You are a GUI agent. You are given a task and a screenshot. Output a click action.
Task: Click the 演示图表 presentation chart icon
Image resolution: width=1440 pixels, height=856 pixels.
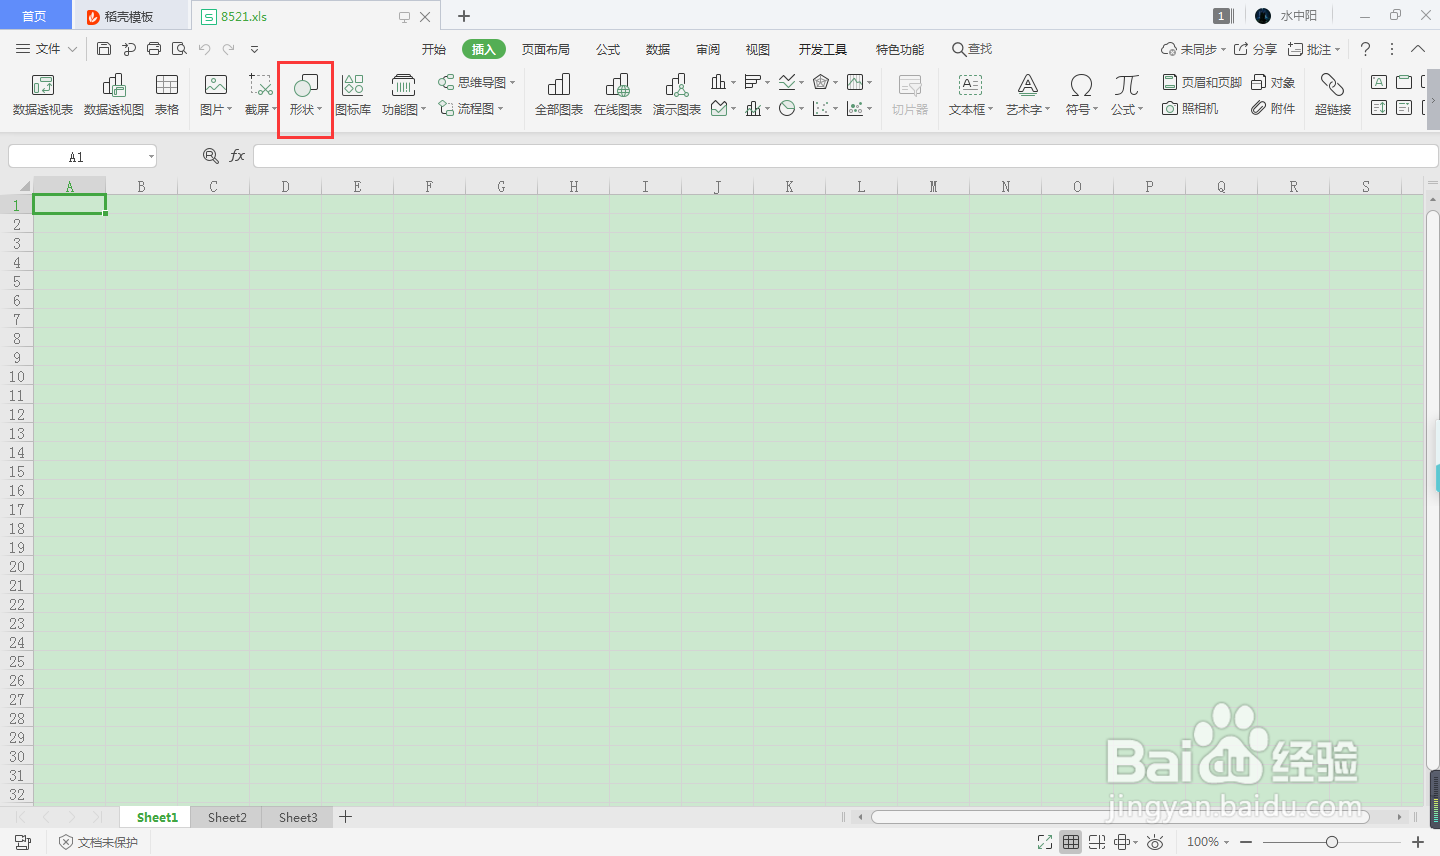click(677, 95)
